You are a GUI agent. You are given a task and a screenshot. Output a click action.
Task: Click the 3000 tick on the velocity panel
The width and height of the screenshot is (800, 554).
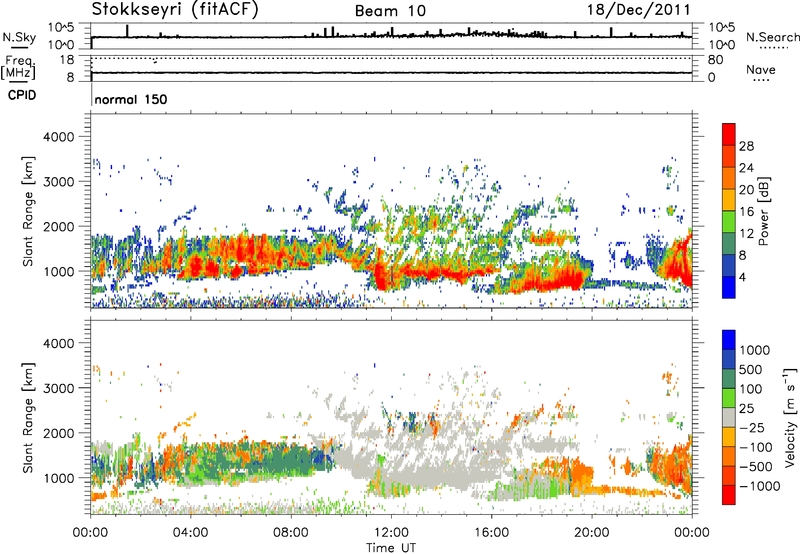tap(58, 388)
